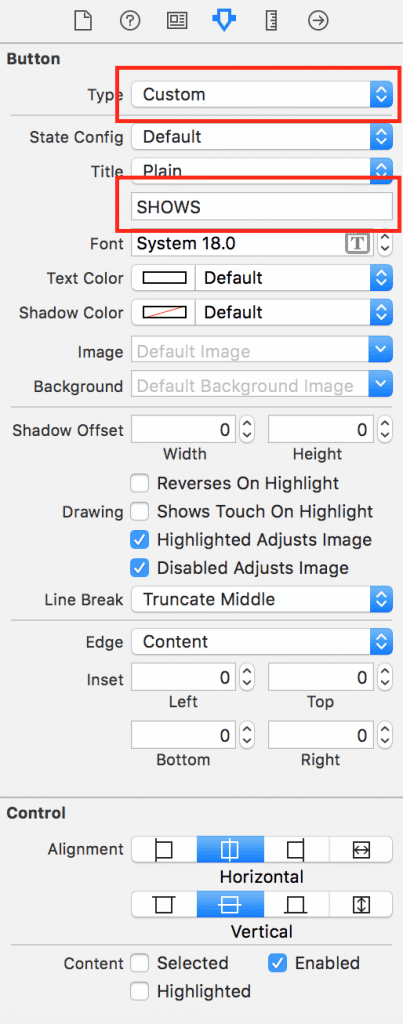Click the Text Color swatch
Image resolution: width=403 pixels, height=1024 pixels.
(x=164, y=278)
